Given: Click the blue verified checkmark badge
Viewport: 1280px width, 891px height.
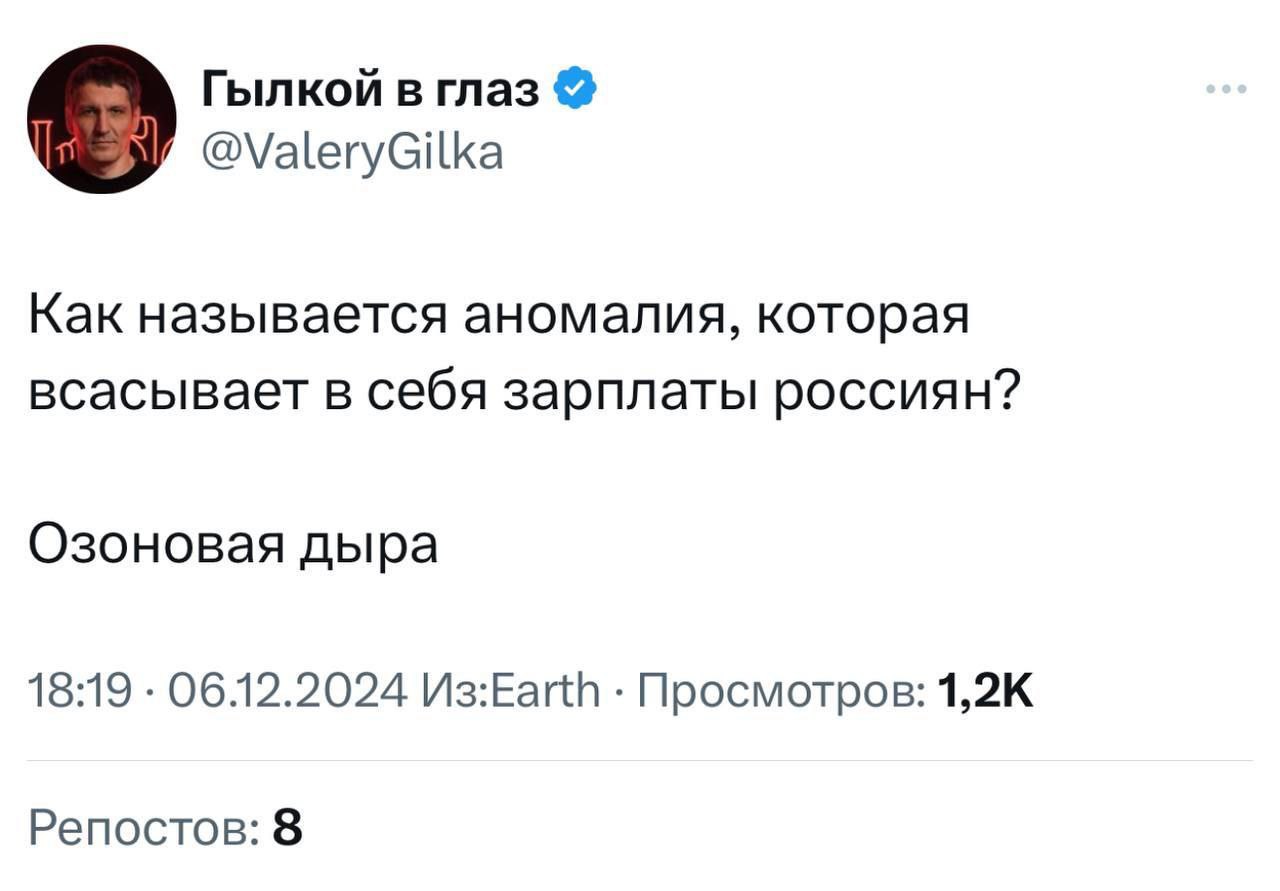Looking at the screenshot, I should coord(575,91).
